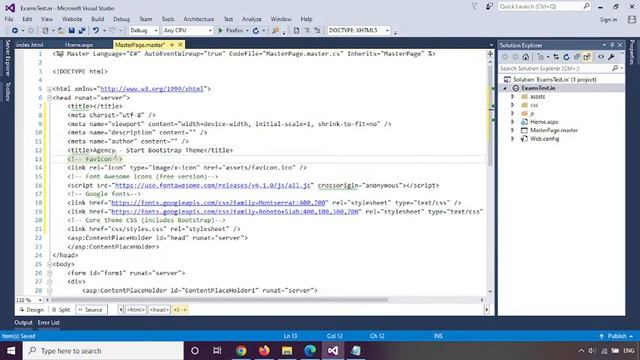Click the Windows Start button
This screenshot has height=360, width=640.
pyautogui.click(x=11, y=351)
